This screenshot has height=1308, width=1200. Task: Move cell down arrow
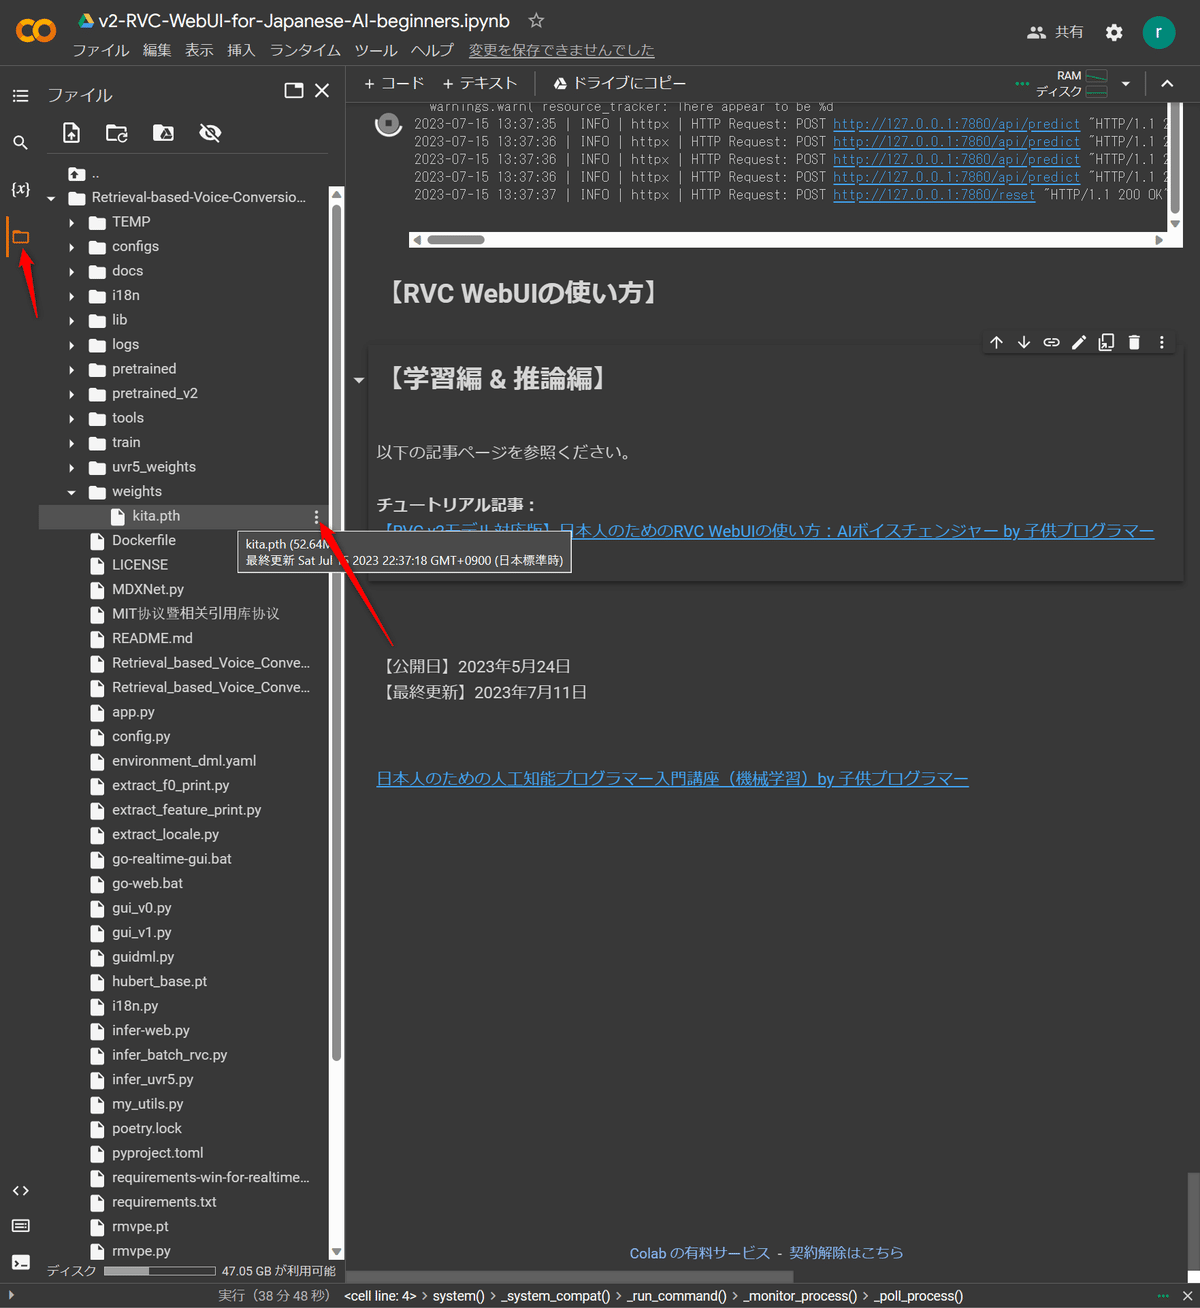[x=1024, y=342]
